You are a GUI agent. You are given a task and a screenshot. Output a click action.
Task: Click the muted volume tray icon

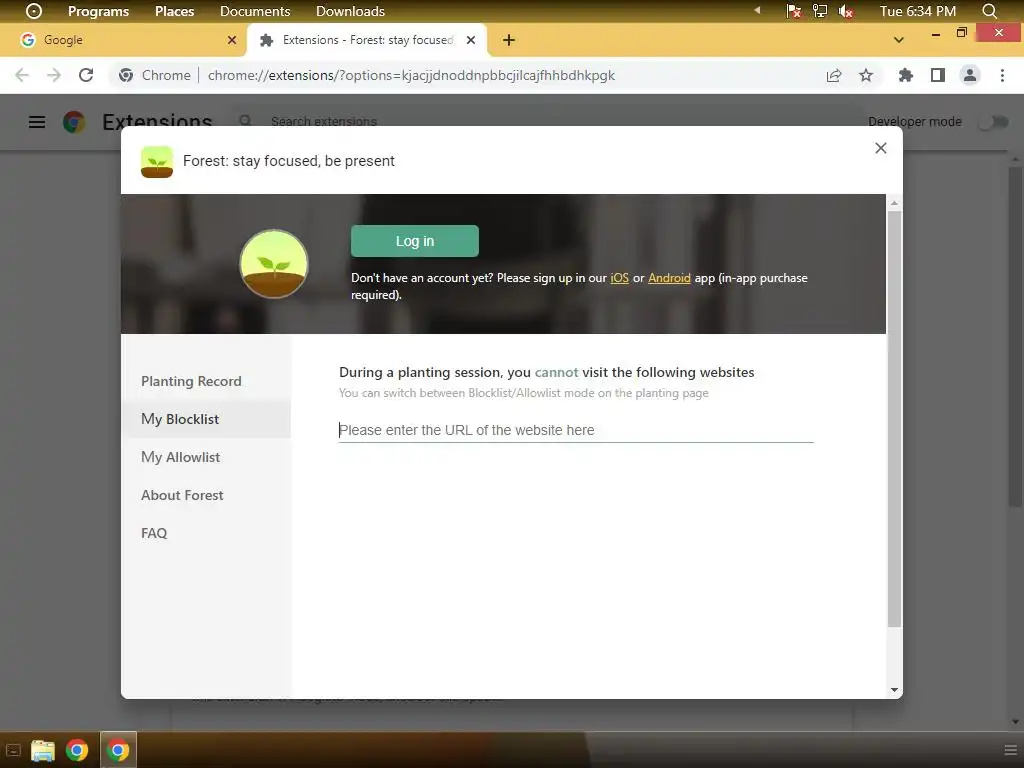[846, 11]
